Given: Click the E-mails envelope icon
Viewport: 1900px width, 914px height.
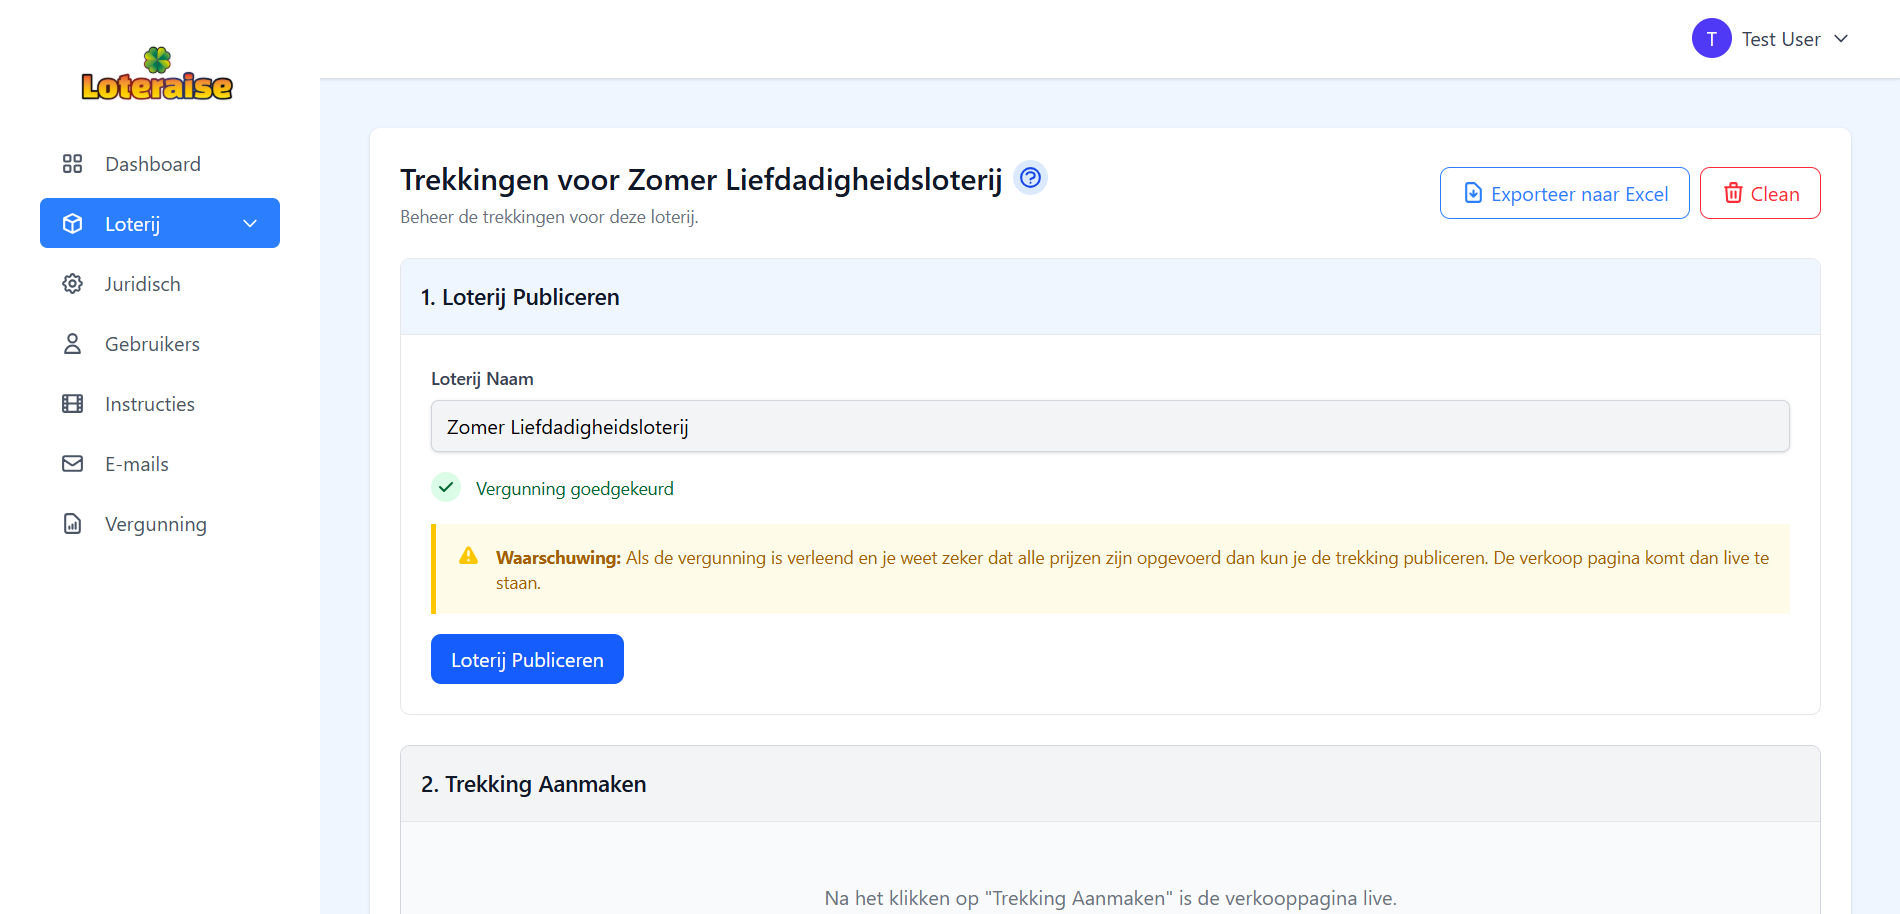Looking at the screenshot, I should [x=72, y=464].
